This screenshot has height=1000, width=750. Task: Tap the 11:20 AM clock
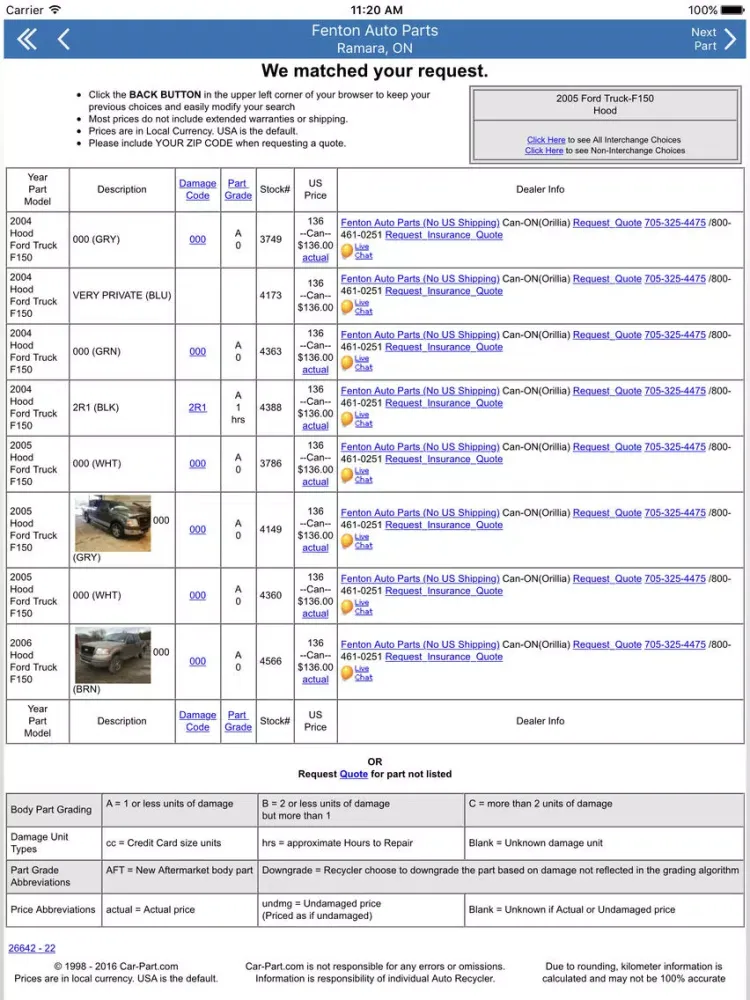(377, 10)
